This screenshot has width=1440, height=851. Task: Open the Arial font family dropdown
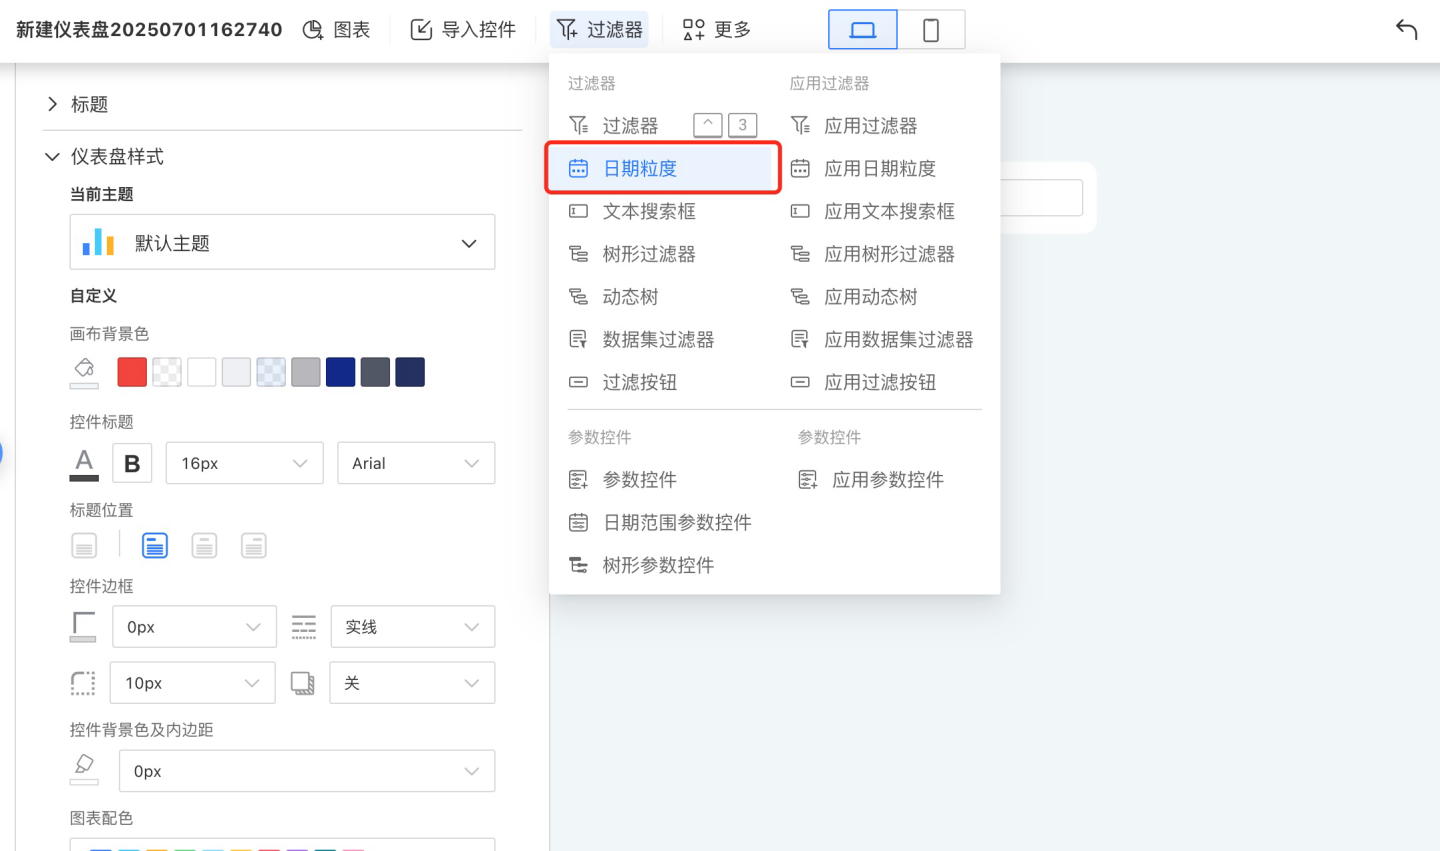coord(416,464)
